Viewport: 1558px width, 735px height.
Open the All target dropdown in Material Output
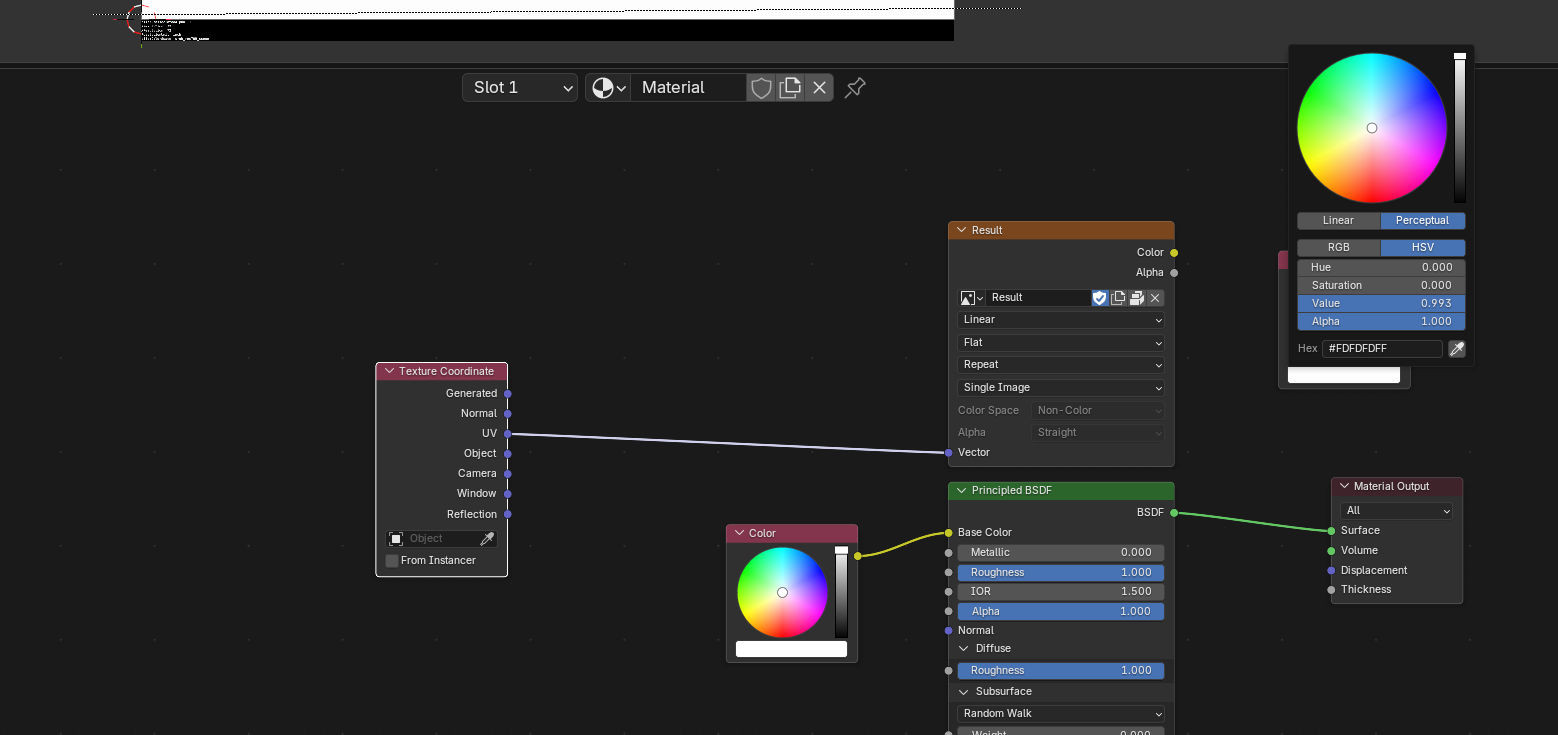pyautogui.click(x=1397, y=511)
